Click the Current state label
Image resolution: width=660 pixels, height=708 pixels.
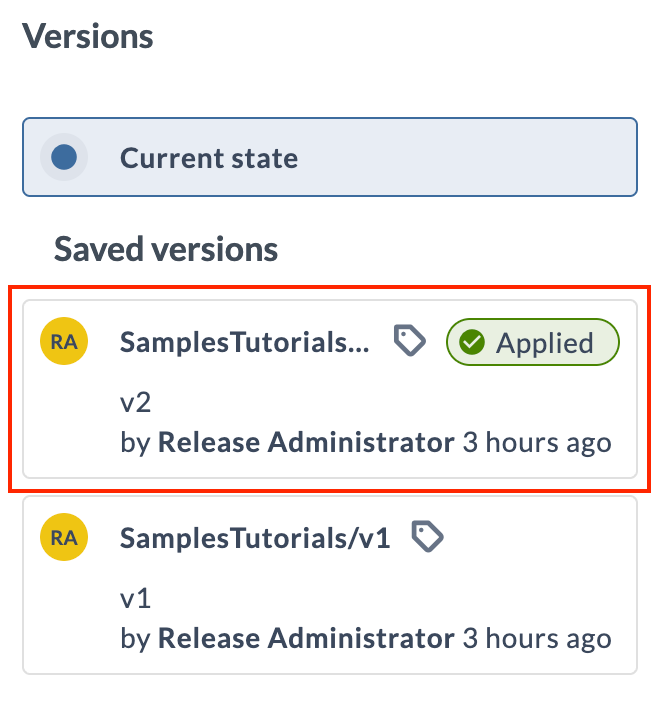[x=209, y=158]
